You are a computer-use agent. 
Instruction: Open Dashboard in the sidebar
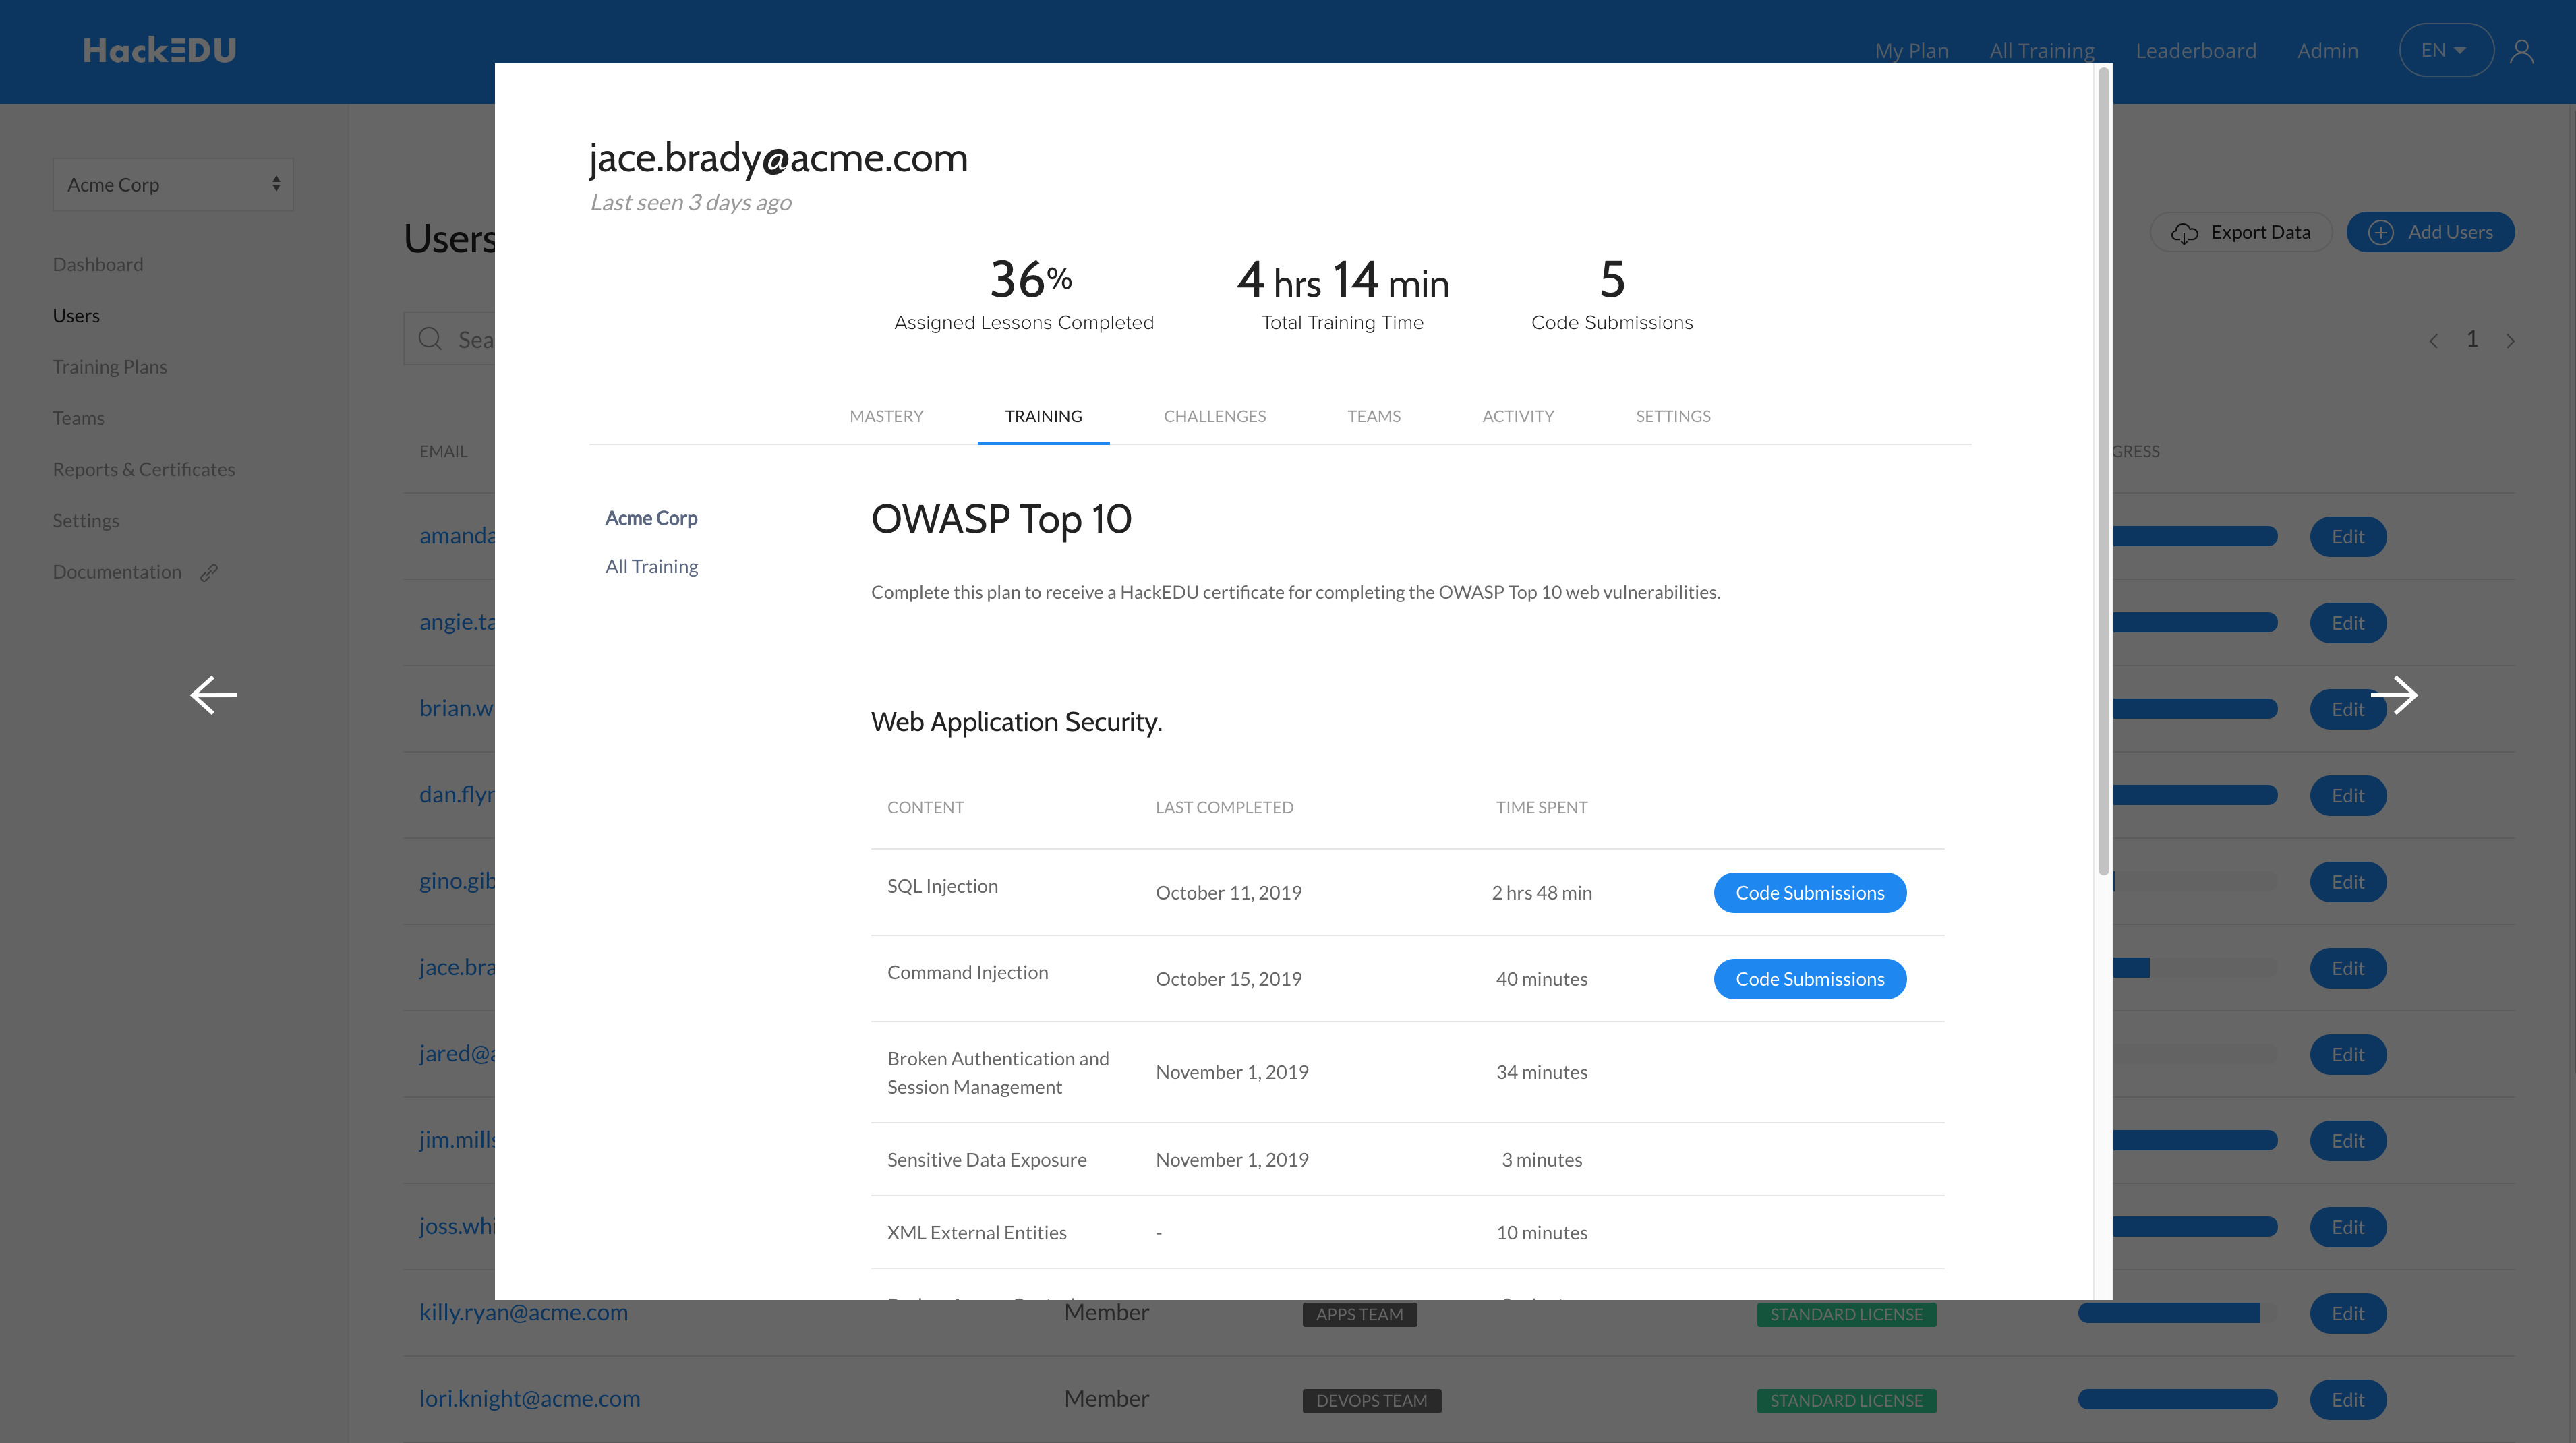click(x=98, y=264)
